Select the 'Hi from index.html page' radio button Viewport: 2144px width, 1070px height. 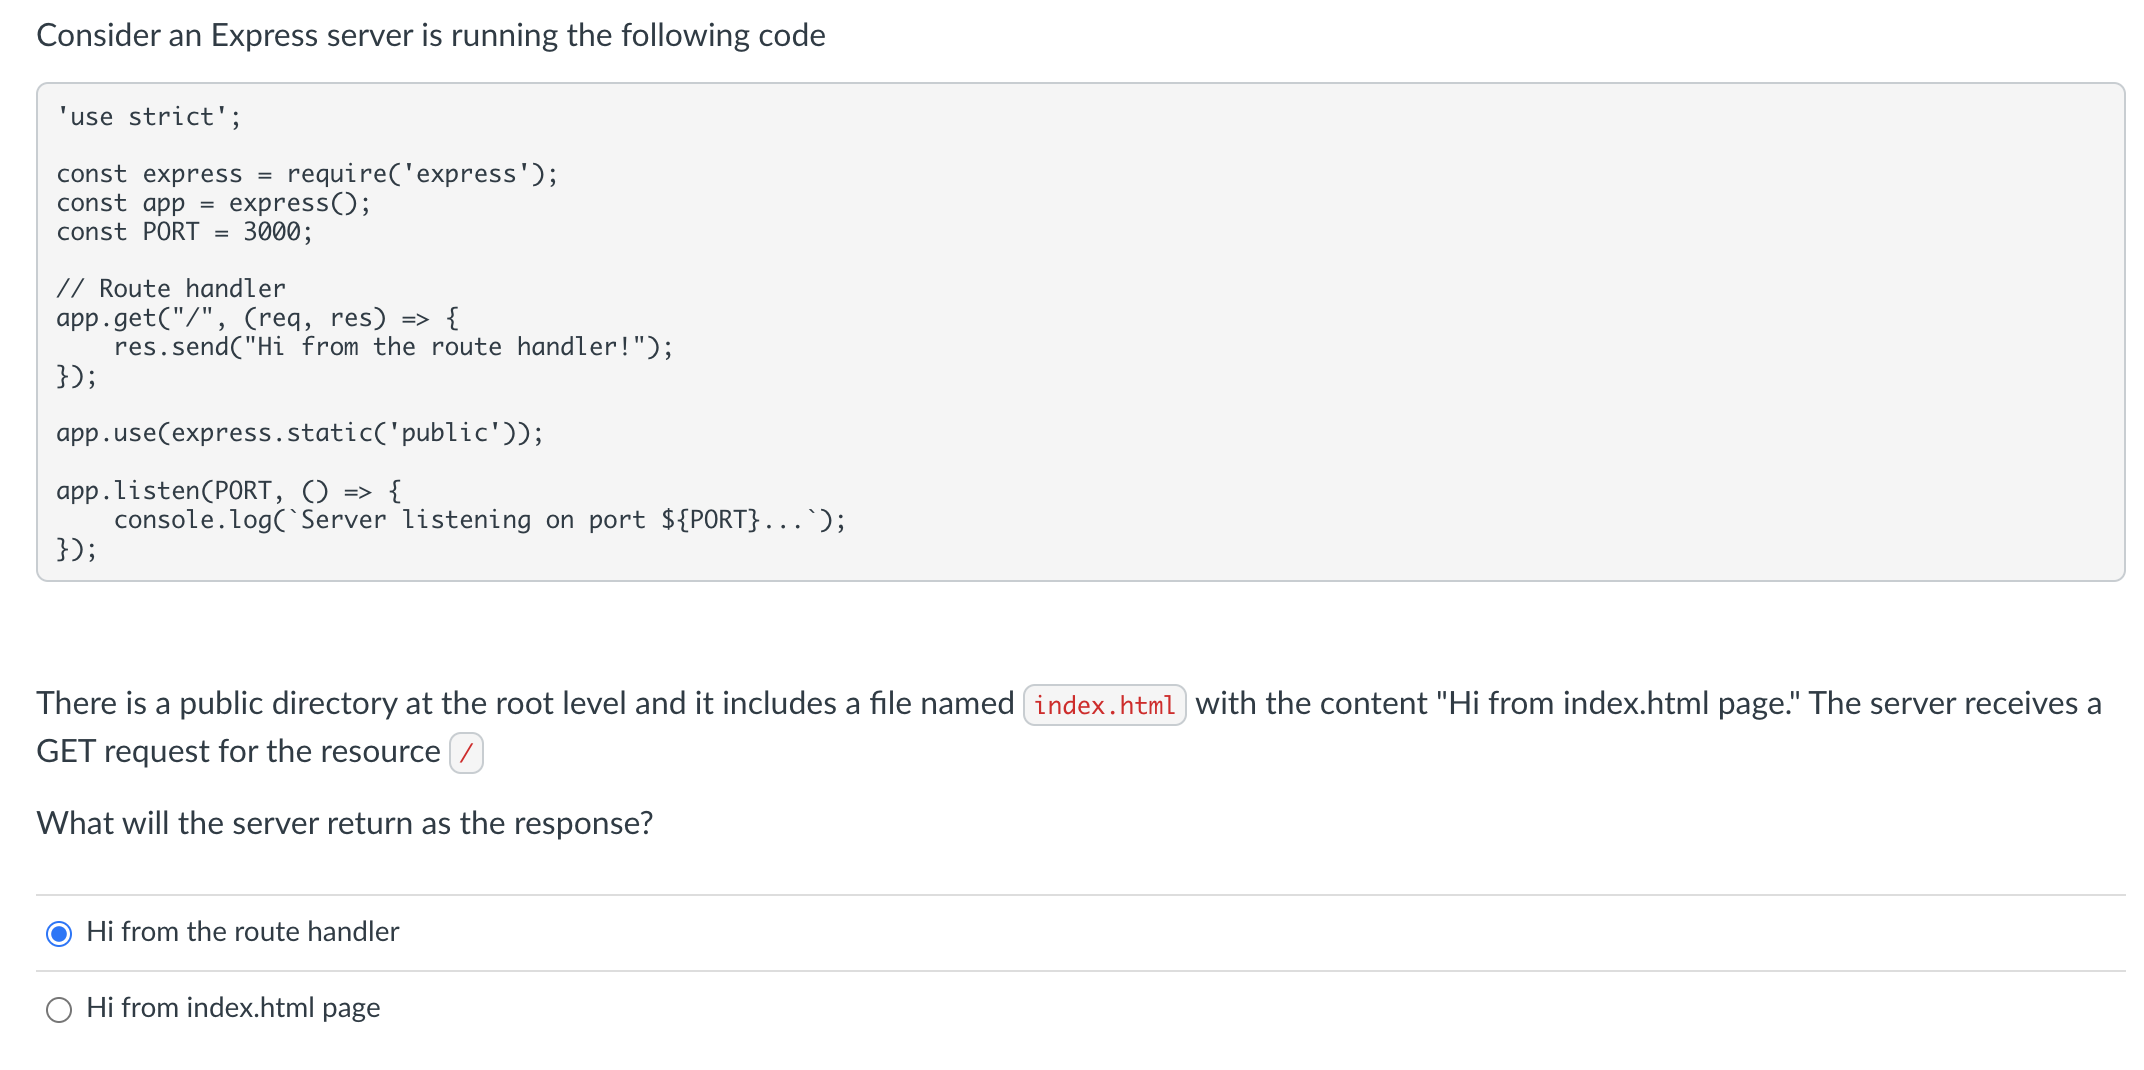pos(60,1010)
